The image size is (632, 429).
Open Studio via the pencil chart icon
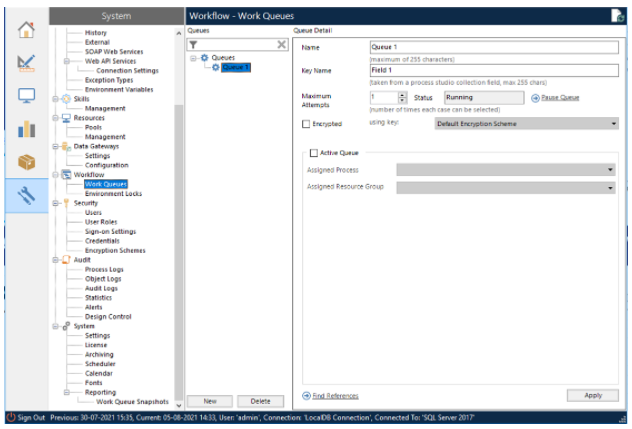pyautogui.click(x=26, y=63)
